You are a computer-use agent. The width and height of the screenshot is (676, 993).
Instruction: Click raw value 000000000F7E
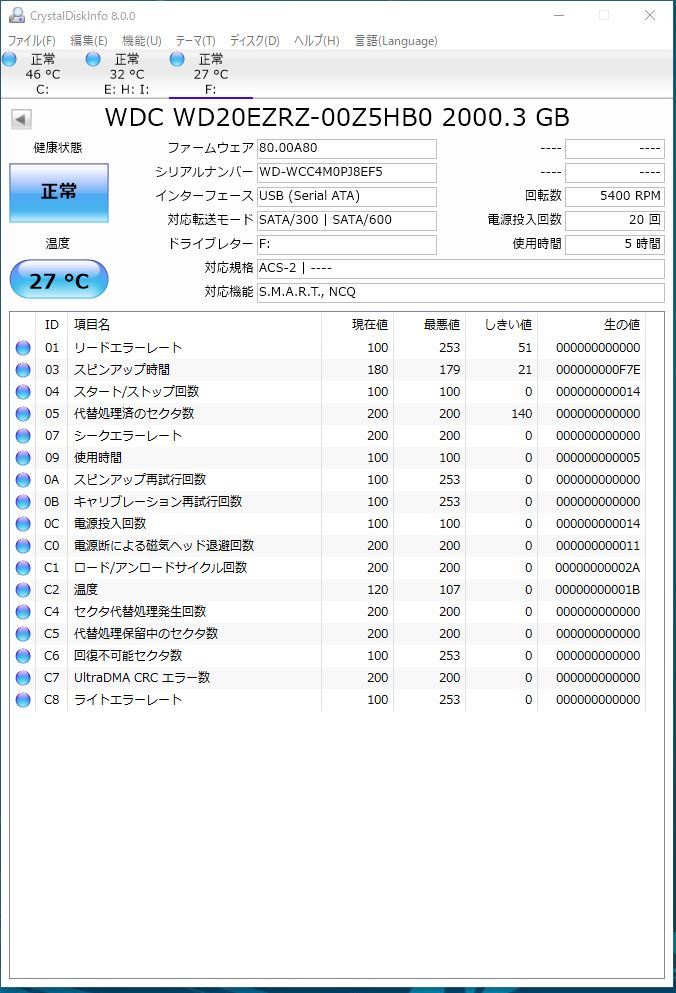pyautogui.click(x=598, y=370)
